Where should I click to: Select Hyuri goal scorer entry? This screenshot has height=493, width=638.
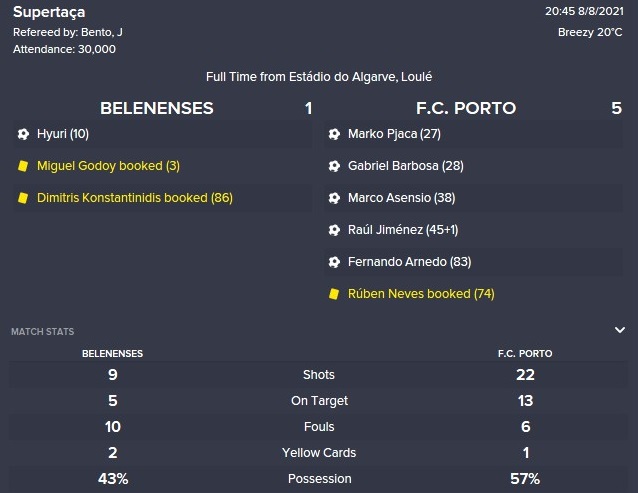coord(63,134)
